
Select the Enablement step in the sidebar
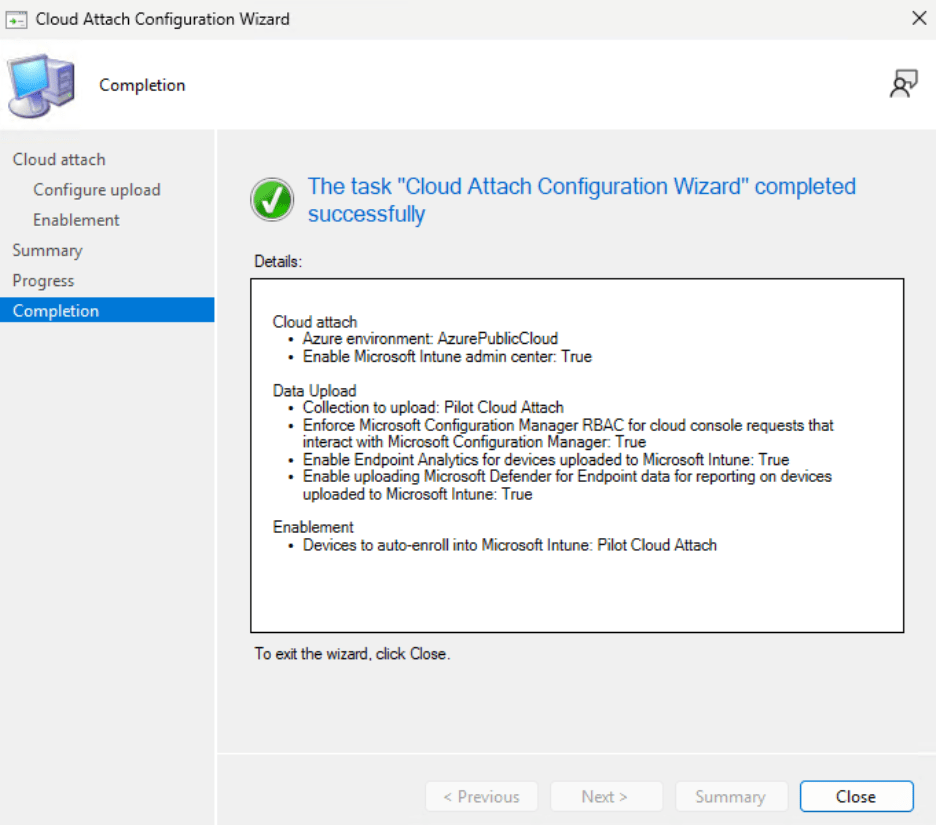tap(76, 219)
